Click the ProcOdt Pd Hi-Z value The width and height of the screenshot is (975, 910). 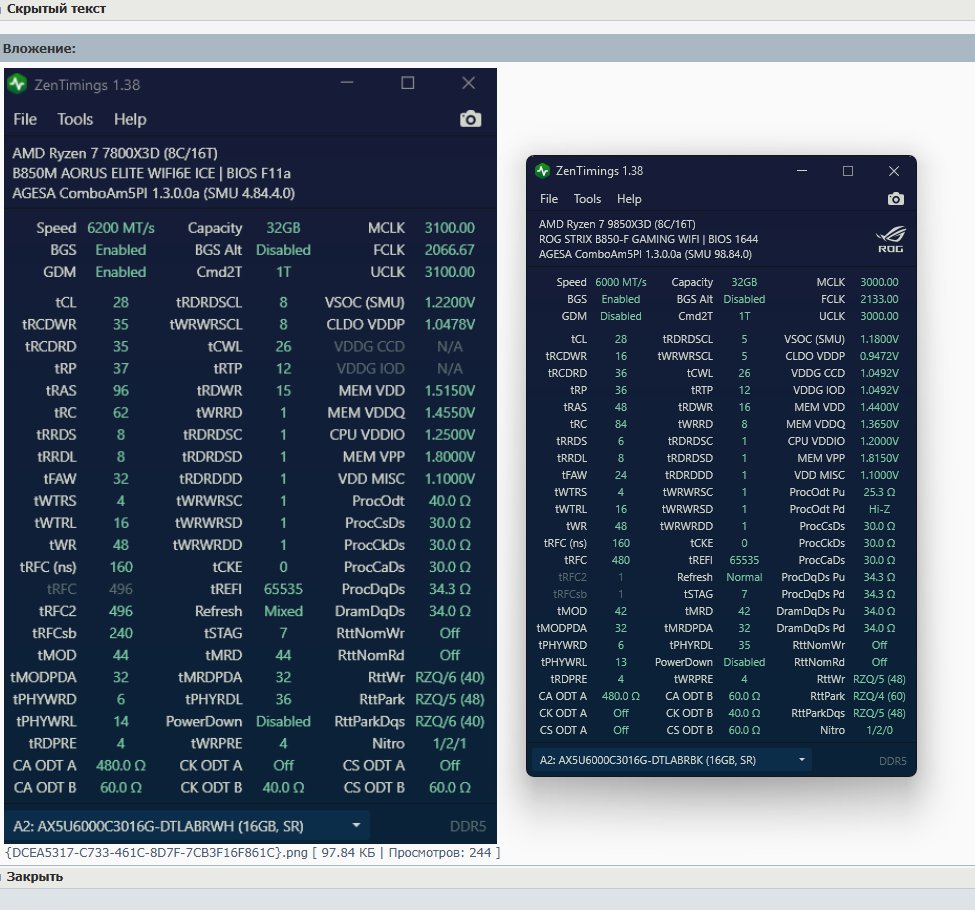879,509
